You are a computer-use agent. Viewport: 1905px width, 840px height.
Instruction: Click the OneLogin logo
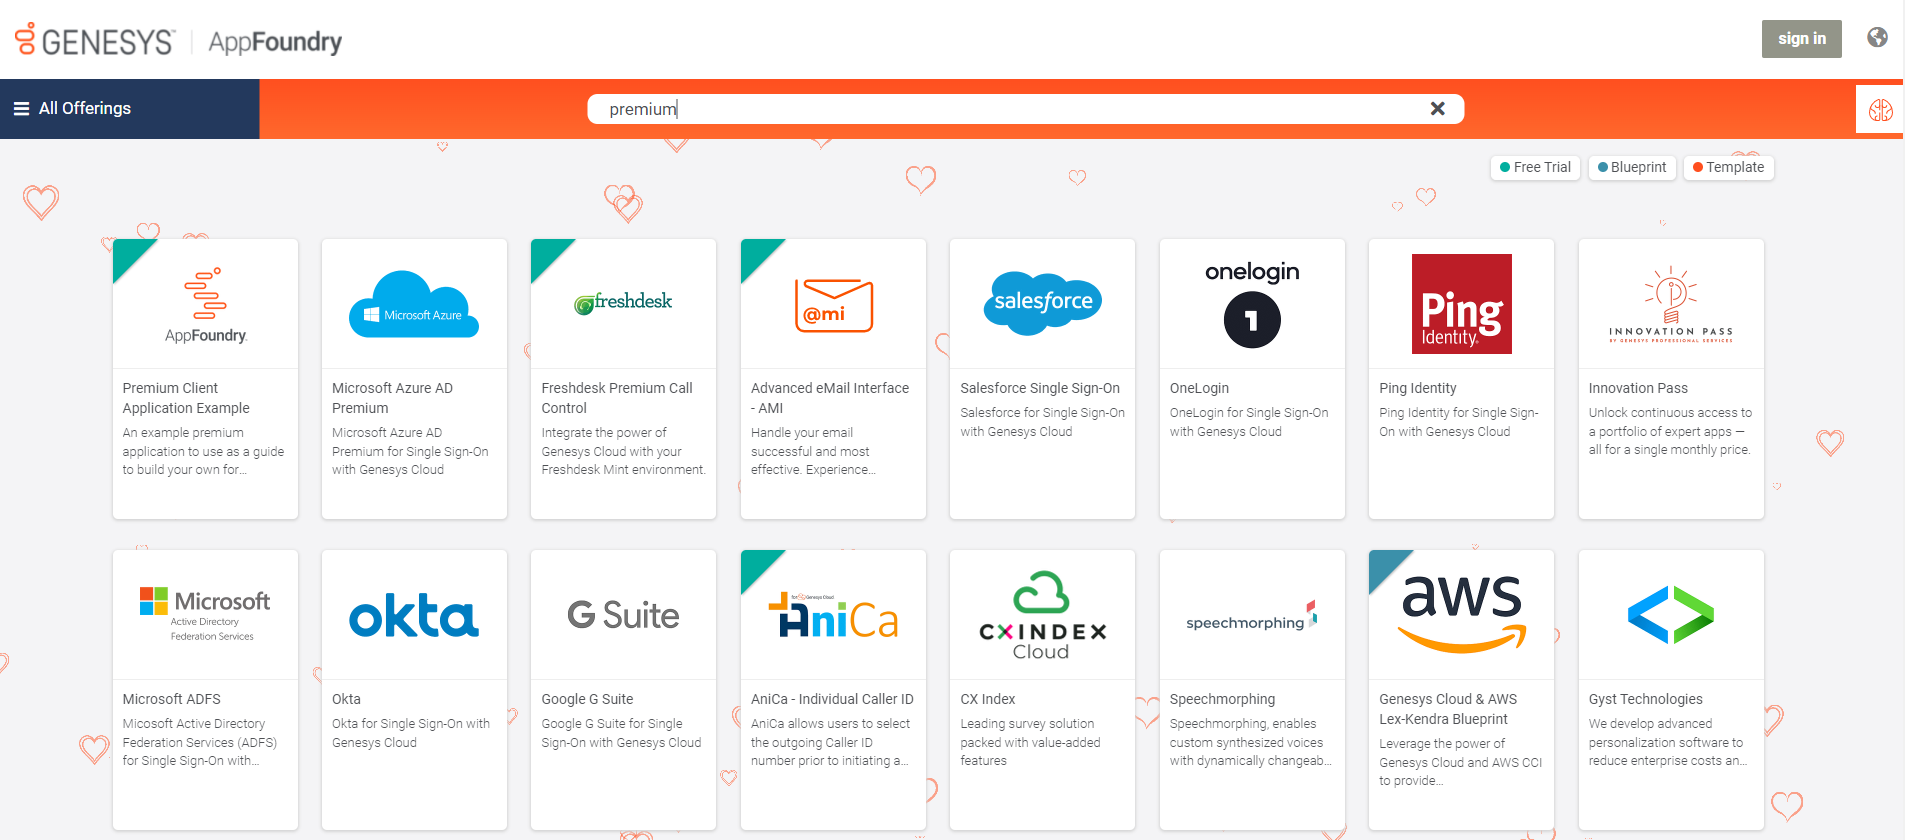[1252, 303]
